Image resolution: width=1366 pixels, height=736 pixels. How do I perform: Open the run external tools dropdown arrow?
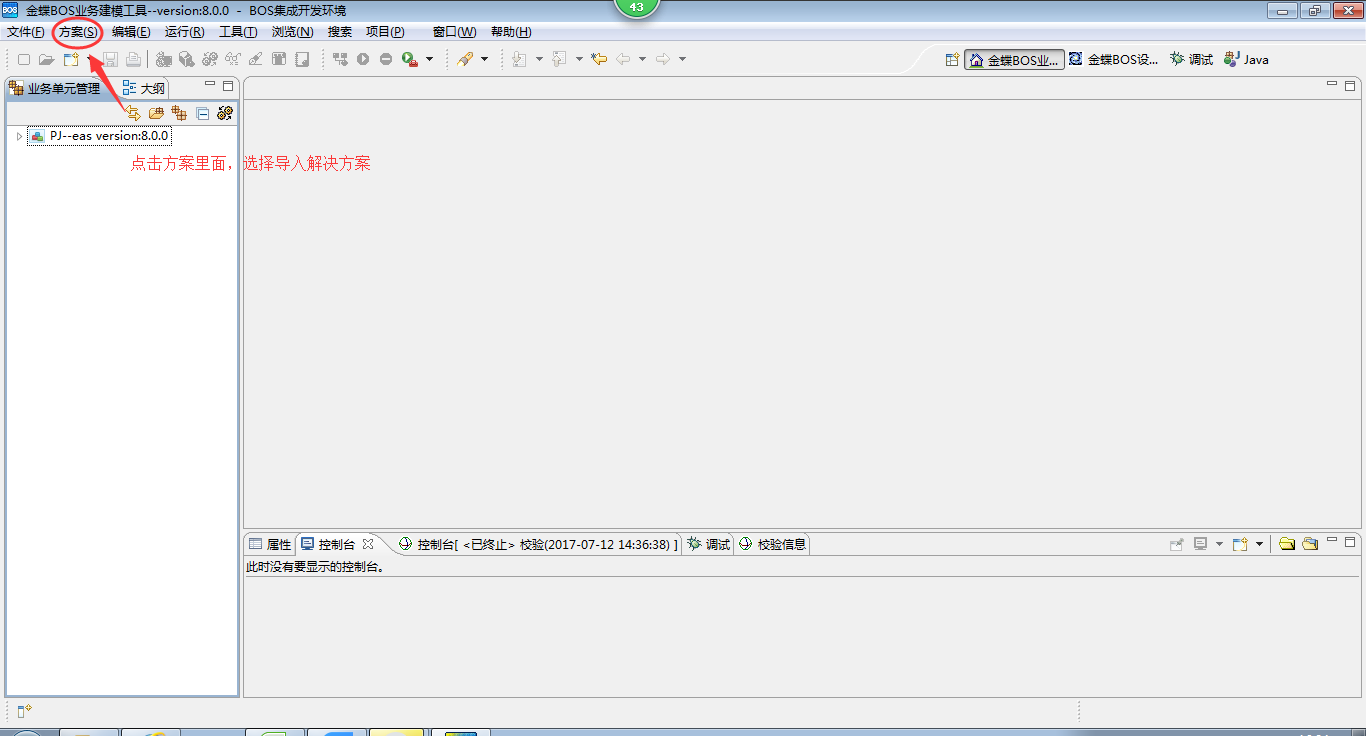(x=430, y=59)
